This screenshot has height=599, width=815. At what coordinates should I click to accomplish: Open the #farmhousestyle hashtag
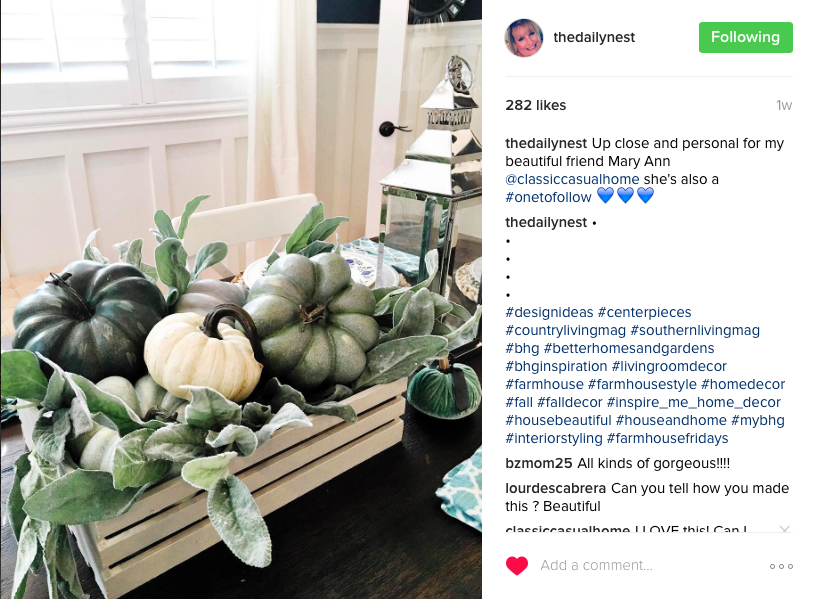point(642,384)
